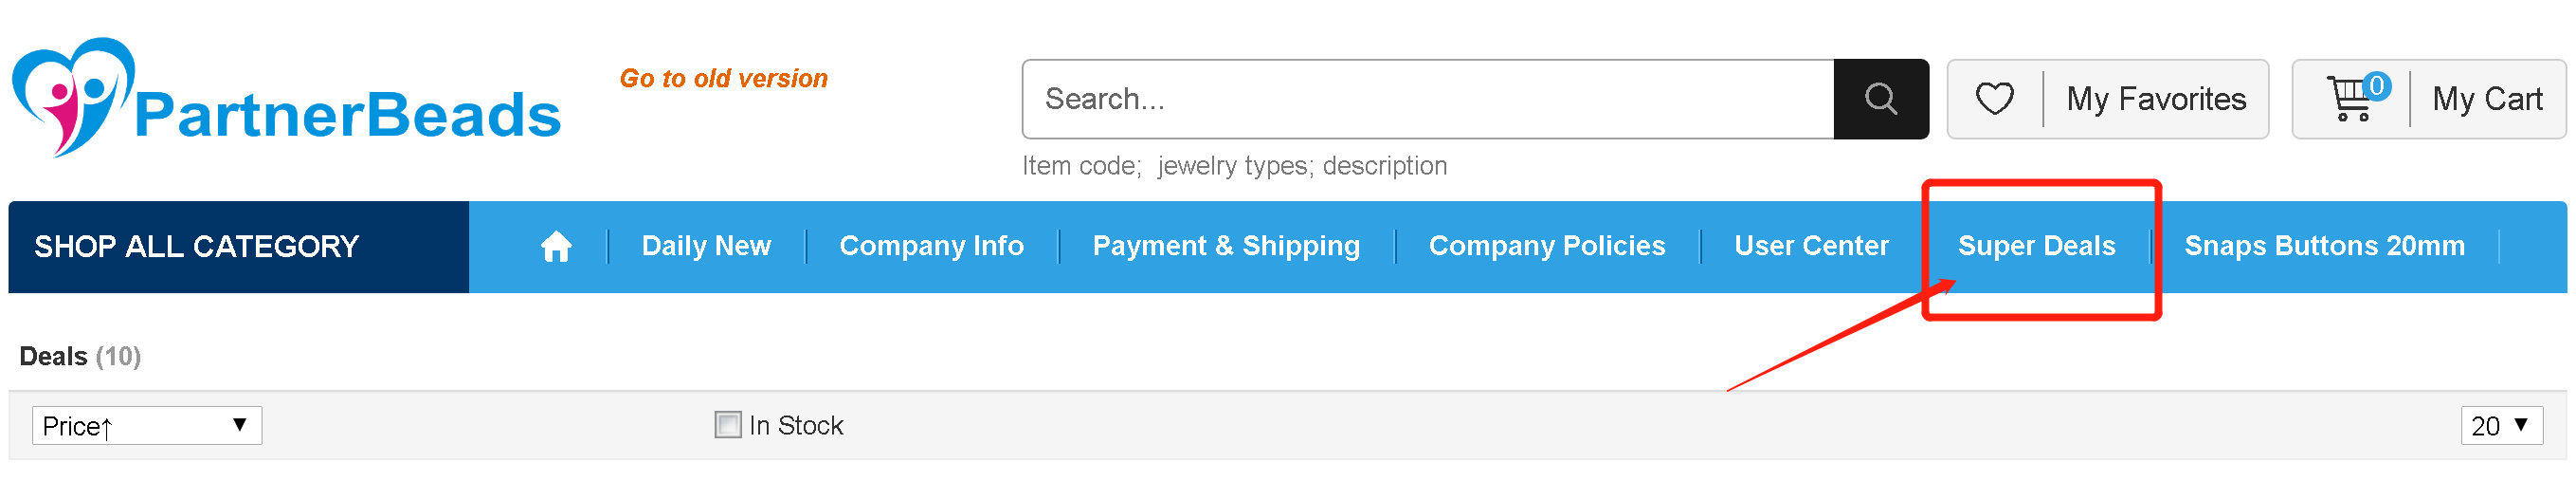Enable the In Stock checkbox
Viewport: 2576px width, 481px height.
tap(728, 425)
